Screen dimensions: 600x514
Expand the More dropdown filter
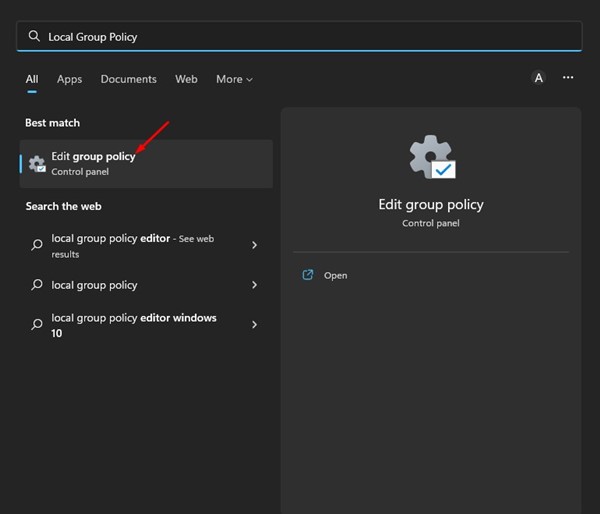[x=234, y=79]
